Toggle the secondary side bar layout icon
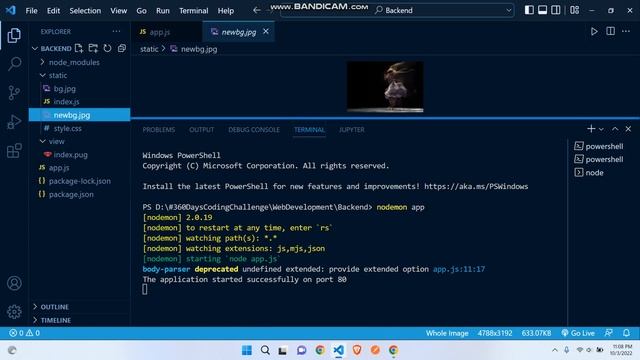Image resolution: width=640 pixels, height=360 pixels. [556, 10]
